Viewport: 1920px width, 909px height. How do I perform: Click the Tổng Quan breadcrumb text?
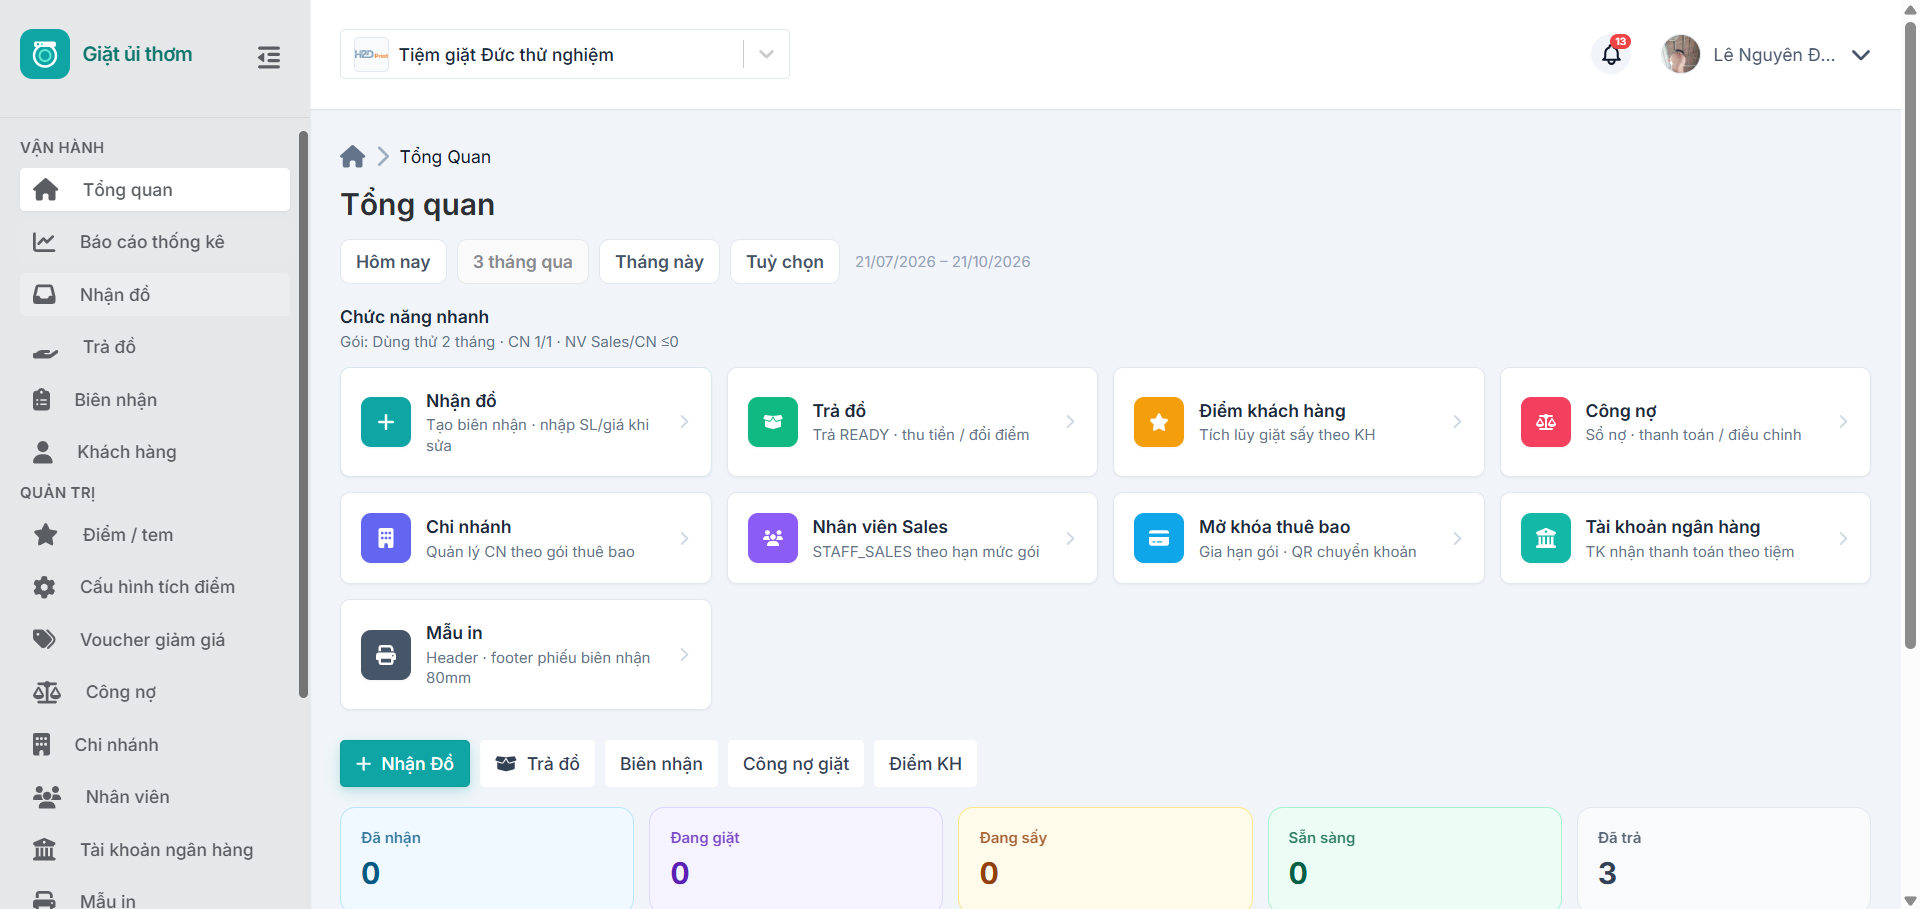(x=445, y=157)
